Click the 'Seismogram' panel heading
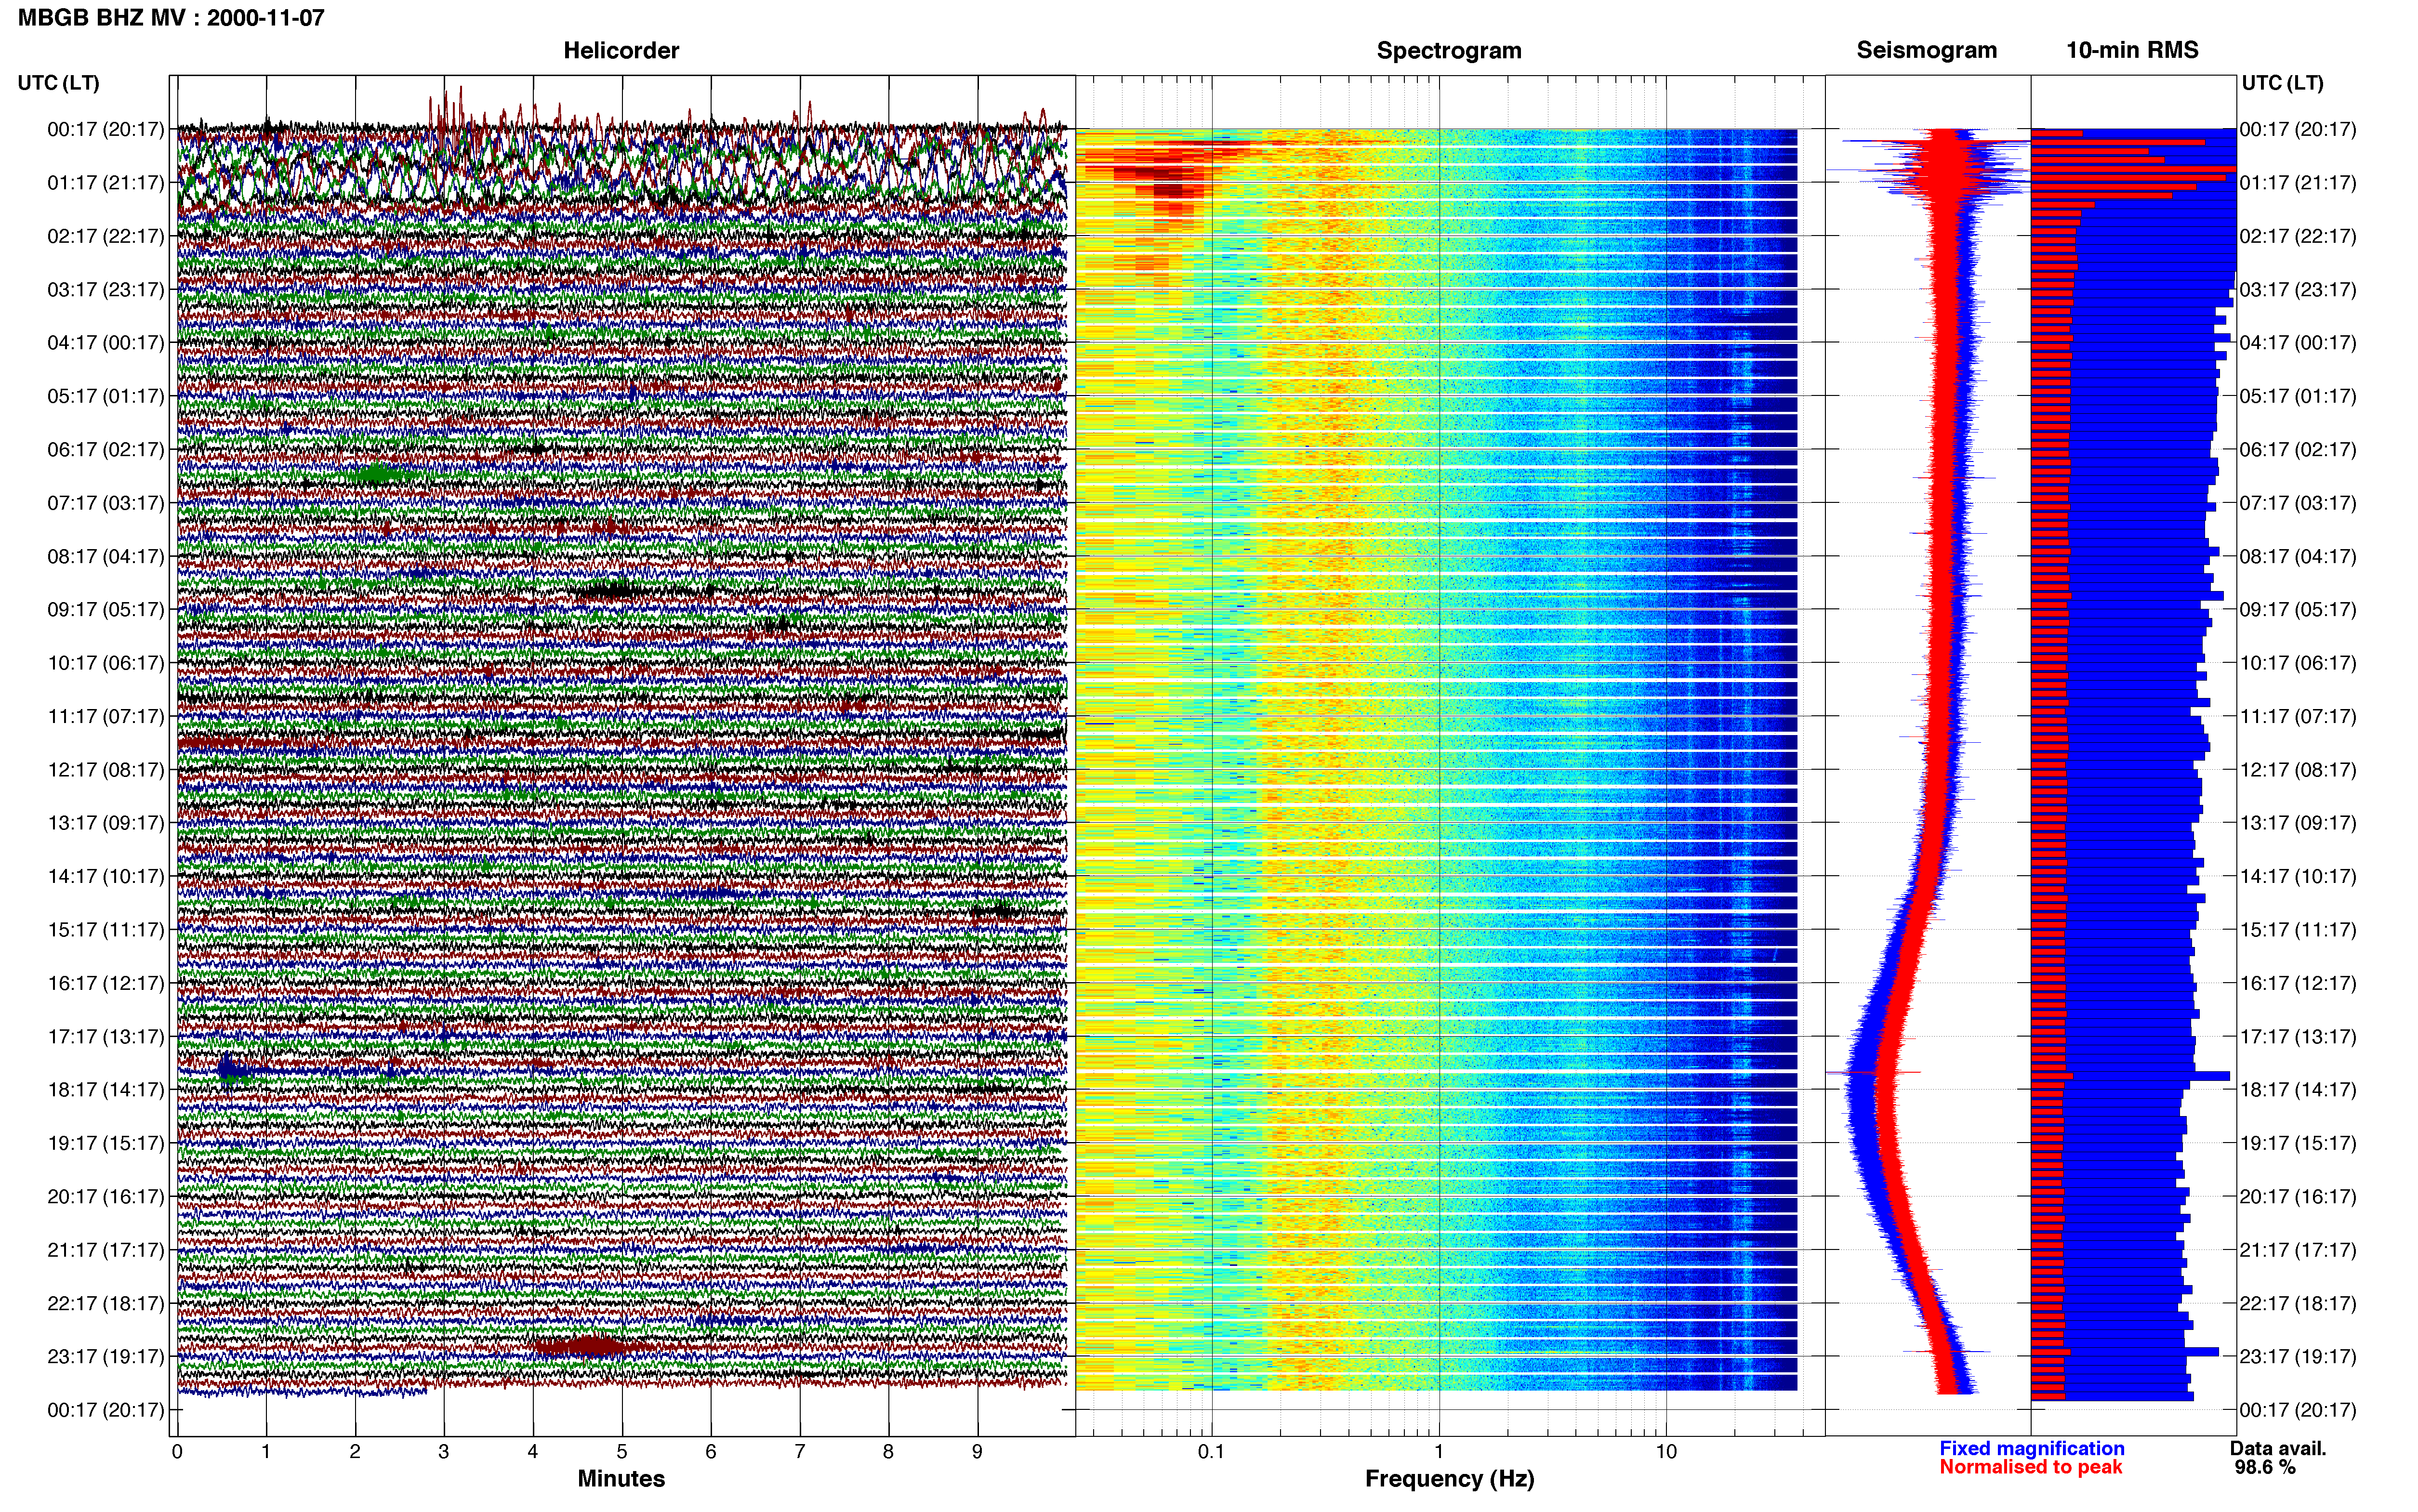2418x1512 pixels. click(1927, 50)
